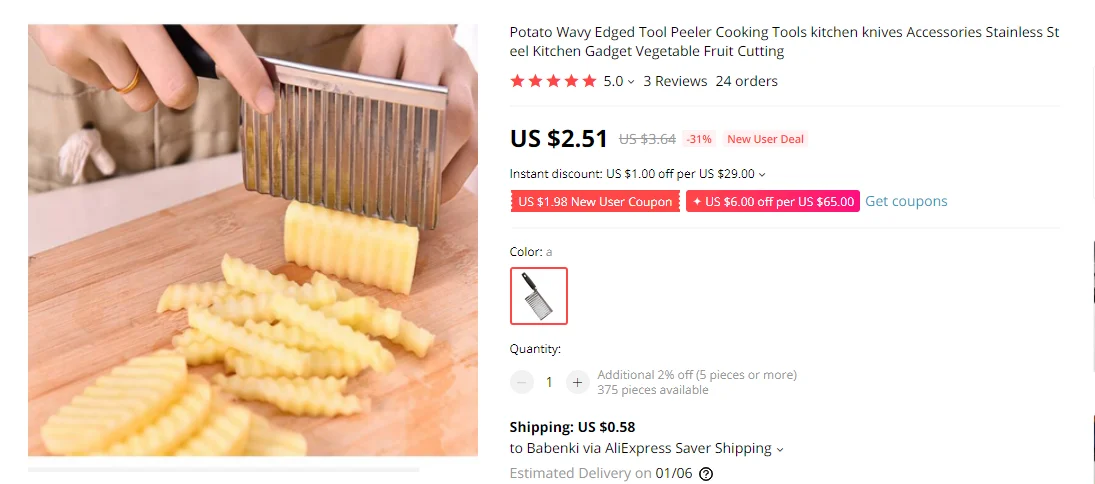1095x484 pixels.
Task: Click the product title text
Action: (784, 41)
